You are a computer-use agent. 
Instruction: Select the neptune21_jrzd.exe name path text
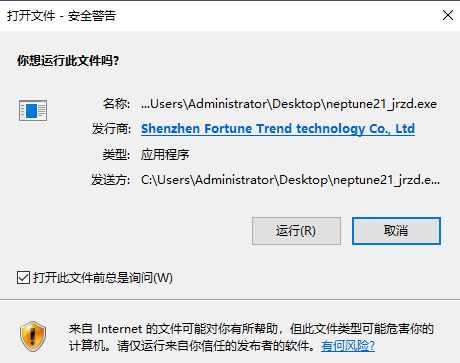[x=289, y=104]
